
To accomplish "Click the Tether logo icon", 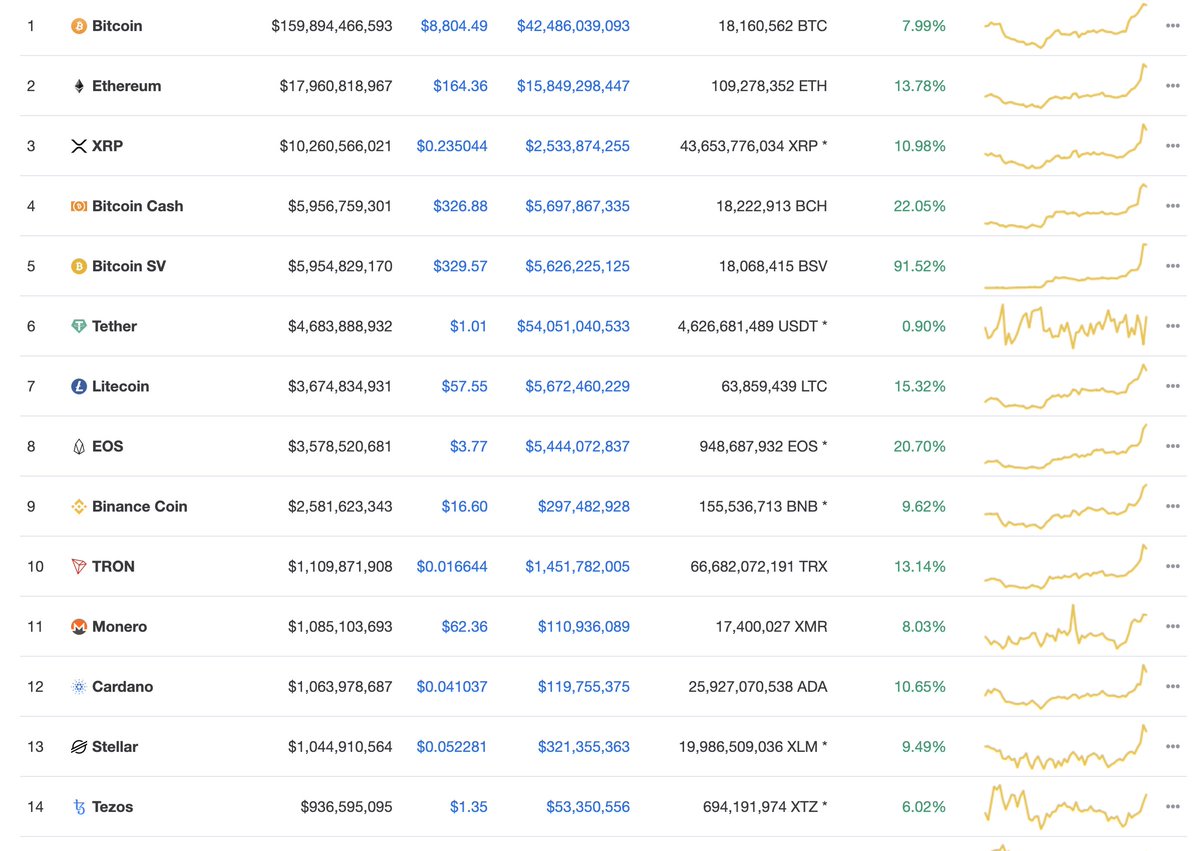I will pyautogui.click(x=79, y=326).
